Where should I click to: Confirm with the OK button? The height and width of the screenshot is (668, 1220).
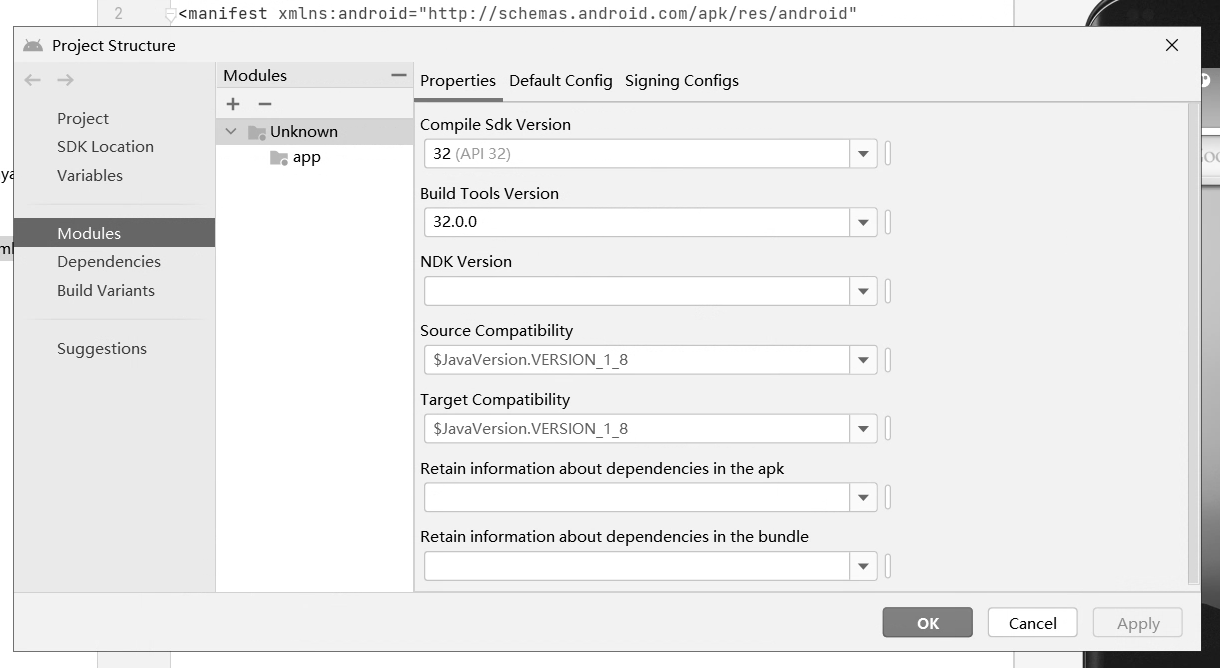pos(928,623)
